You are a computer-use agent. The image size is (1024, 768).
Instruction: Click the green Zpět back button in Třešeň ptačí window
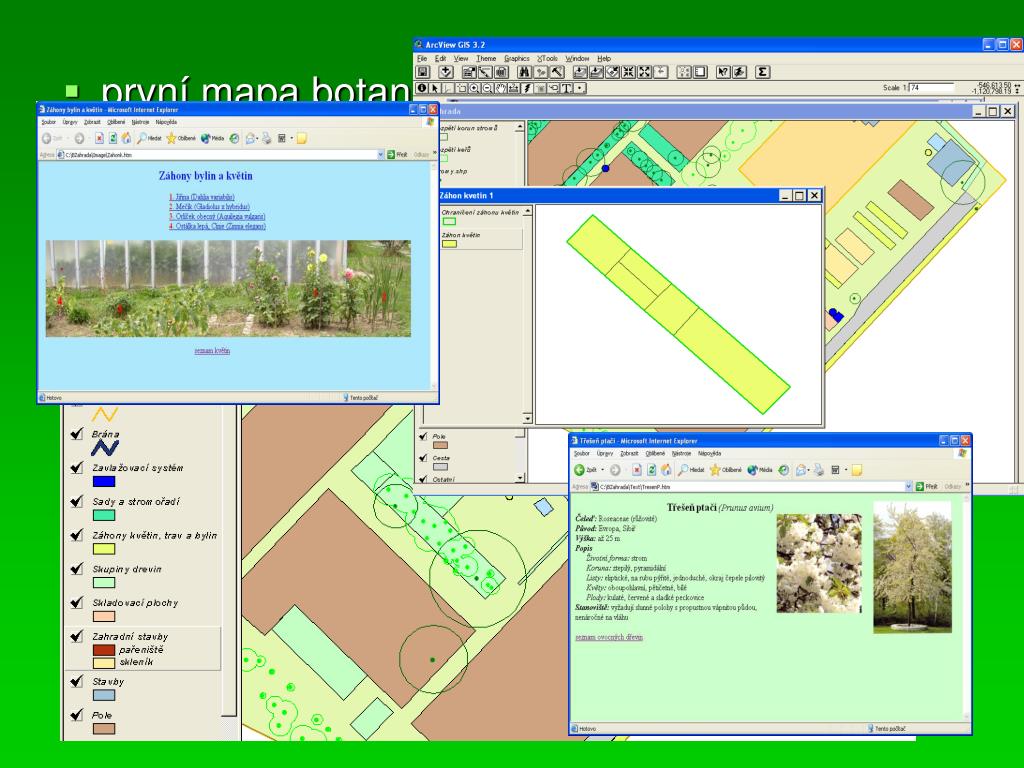point(586,470)
